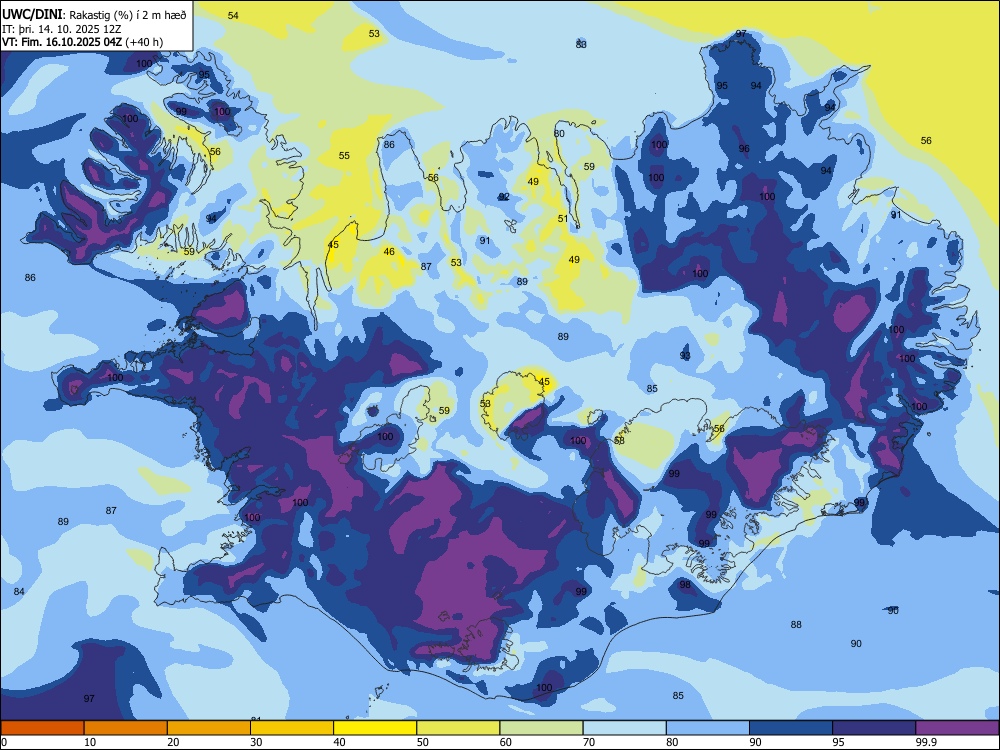This screenshot has height=750, width=1000.
Task: Click the legend scale label 20
Action: [x=173, y=742]
